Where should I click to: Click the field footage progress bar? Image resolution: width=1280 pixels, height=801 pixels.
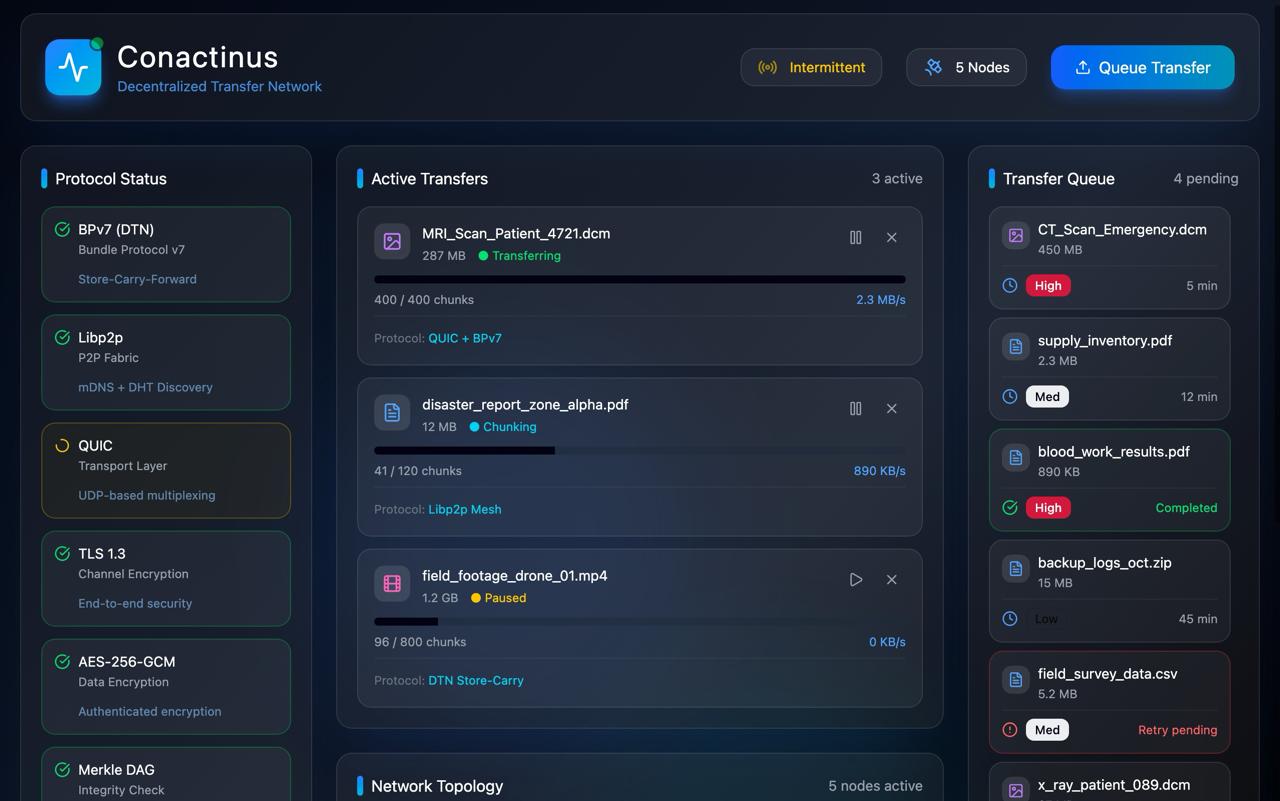640,622
